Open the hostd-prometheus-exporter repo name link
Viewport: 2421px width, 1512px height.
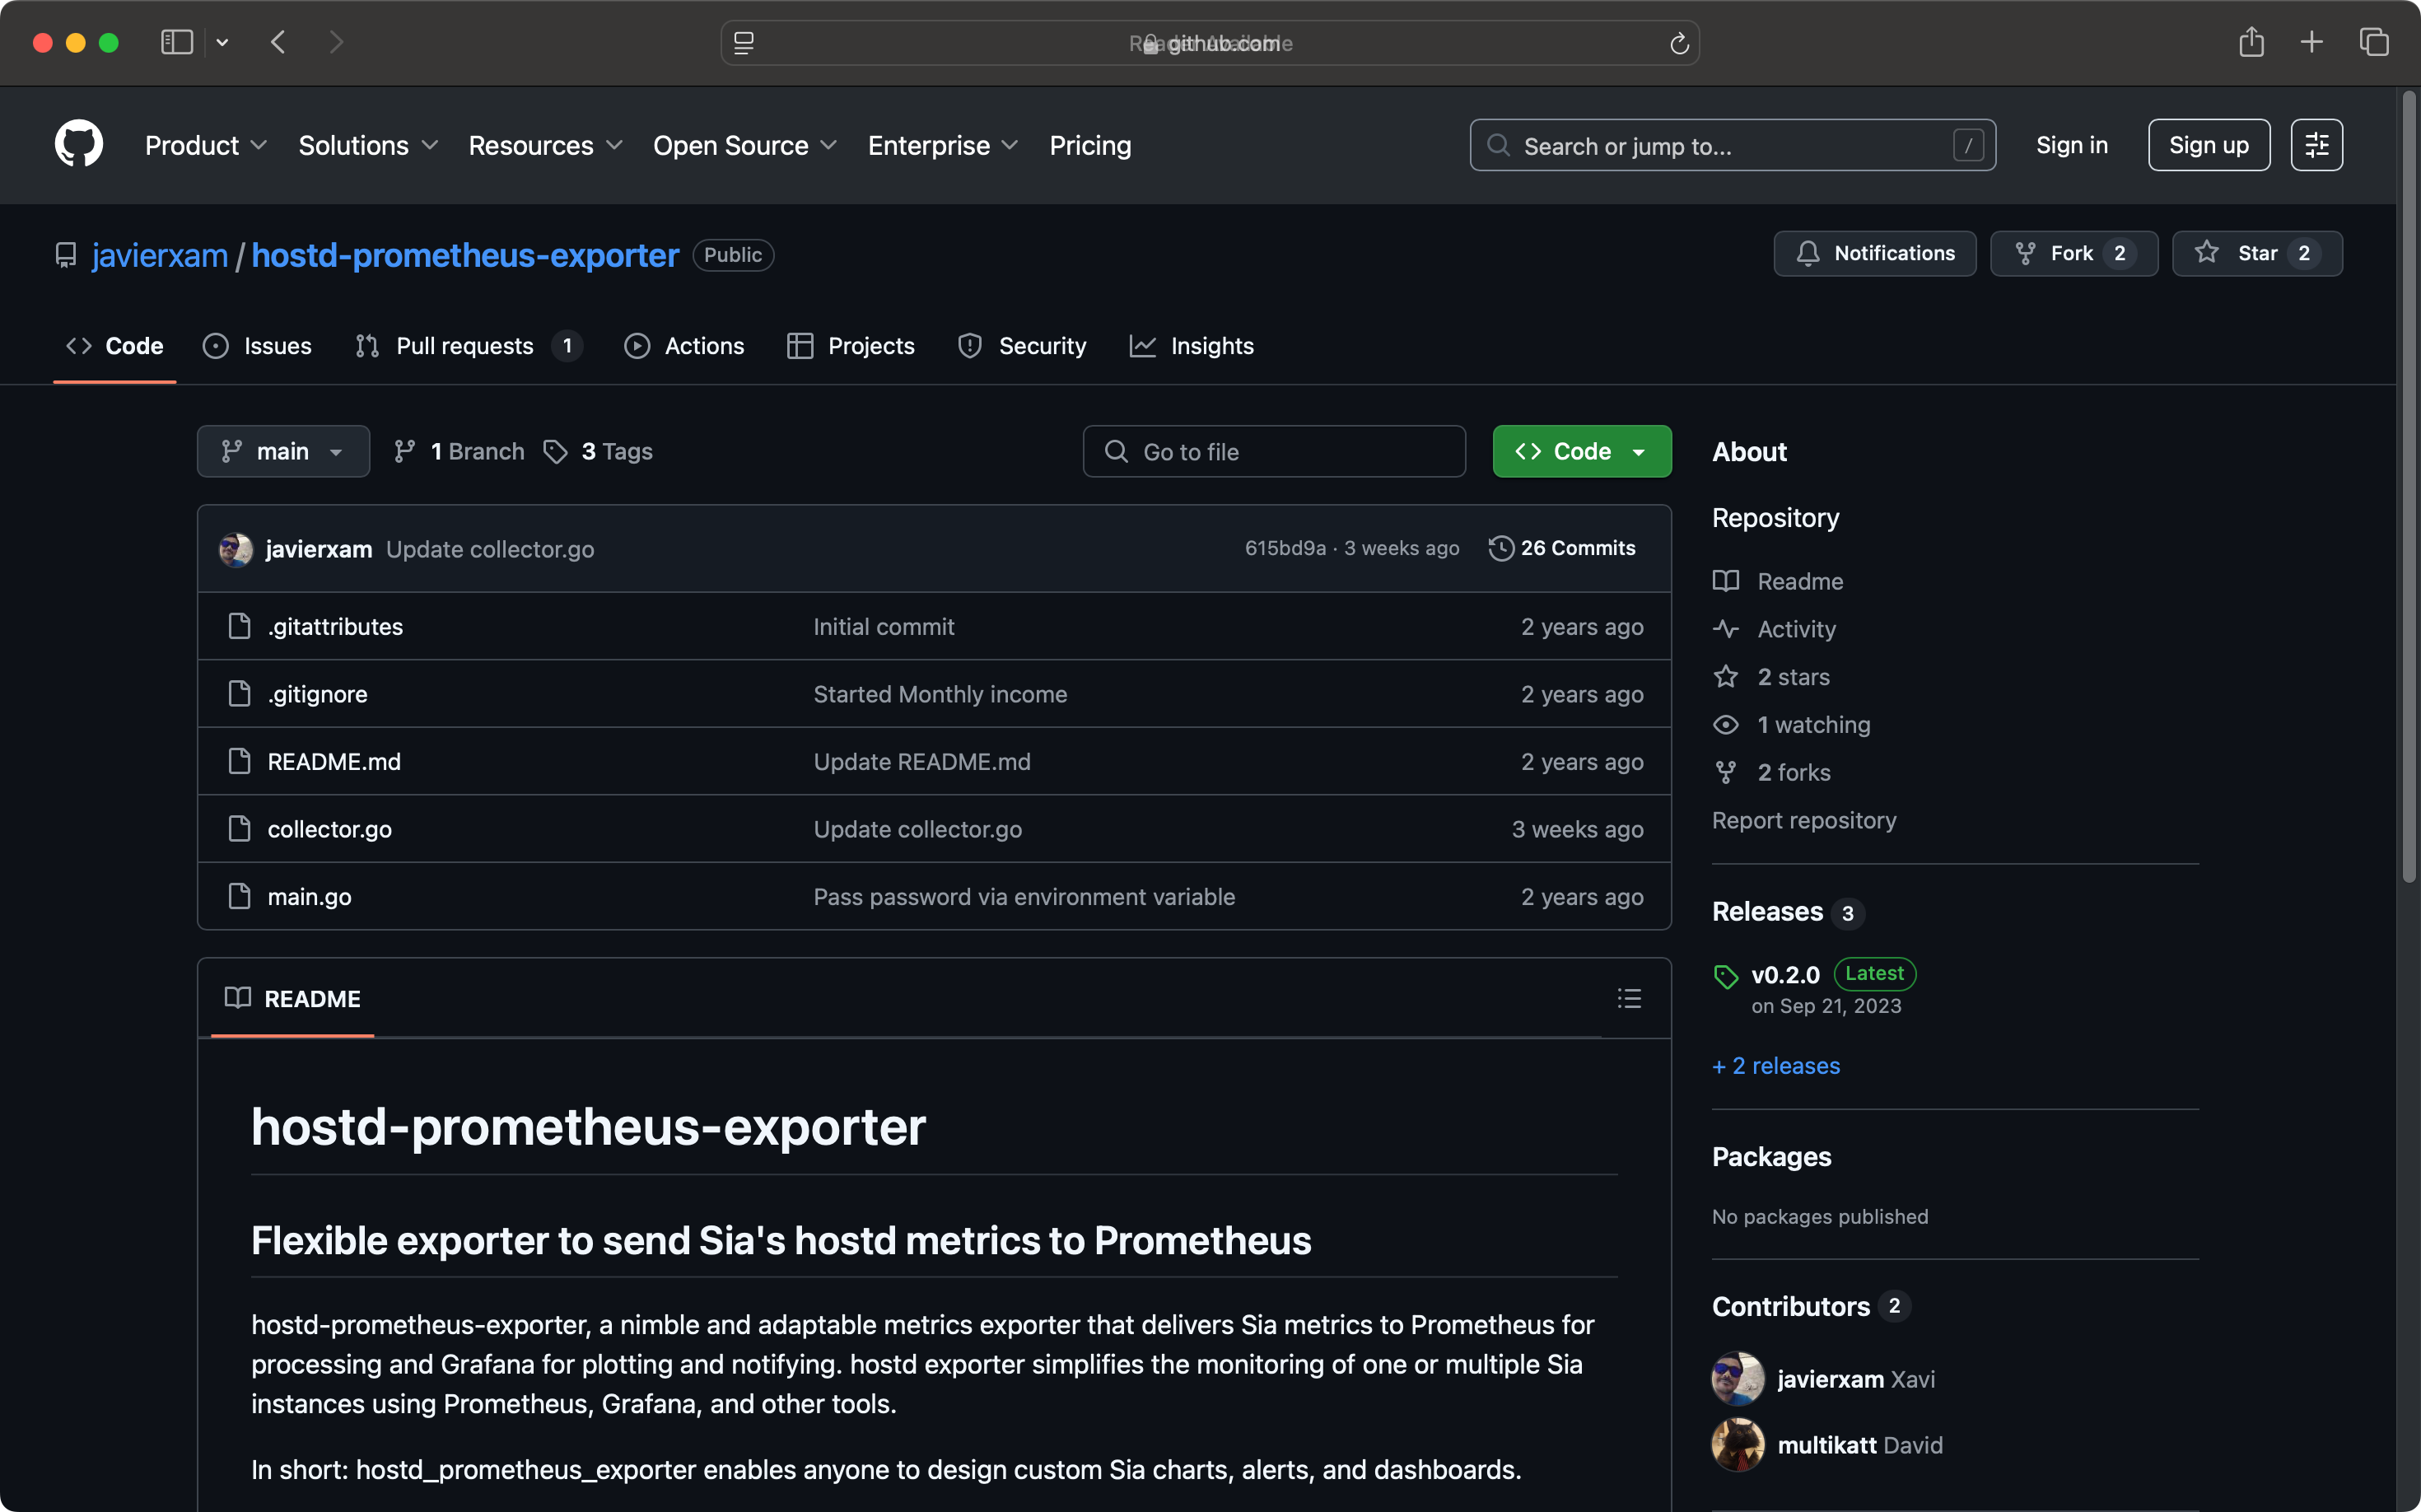click(x=465, y=255)
